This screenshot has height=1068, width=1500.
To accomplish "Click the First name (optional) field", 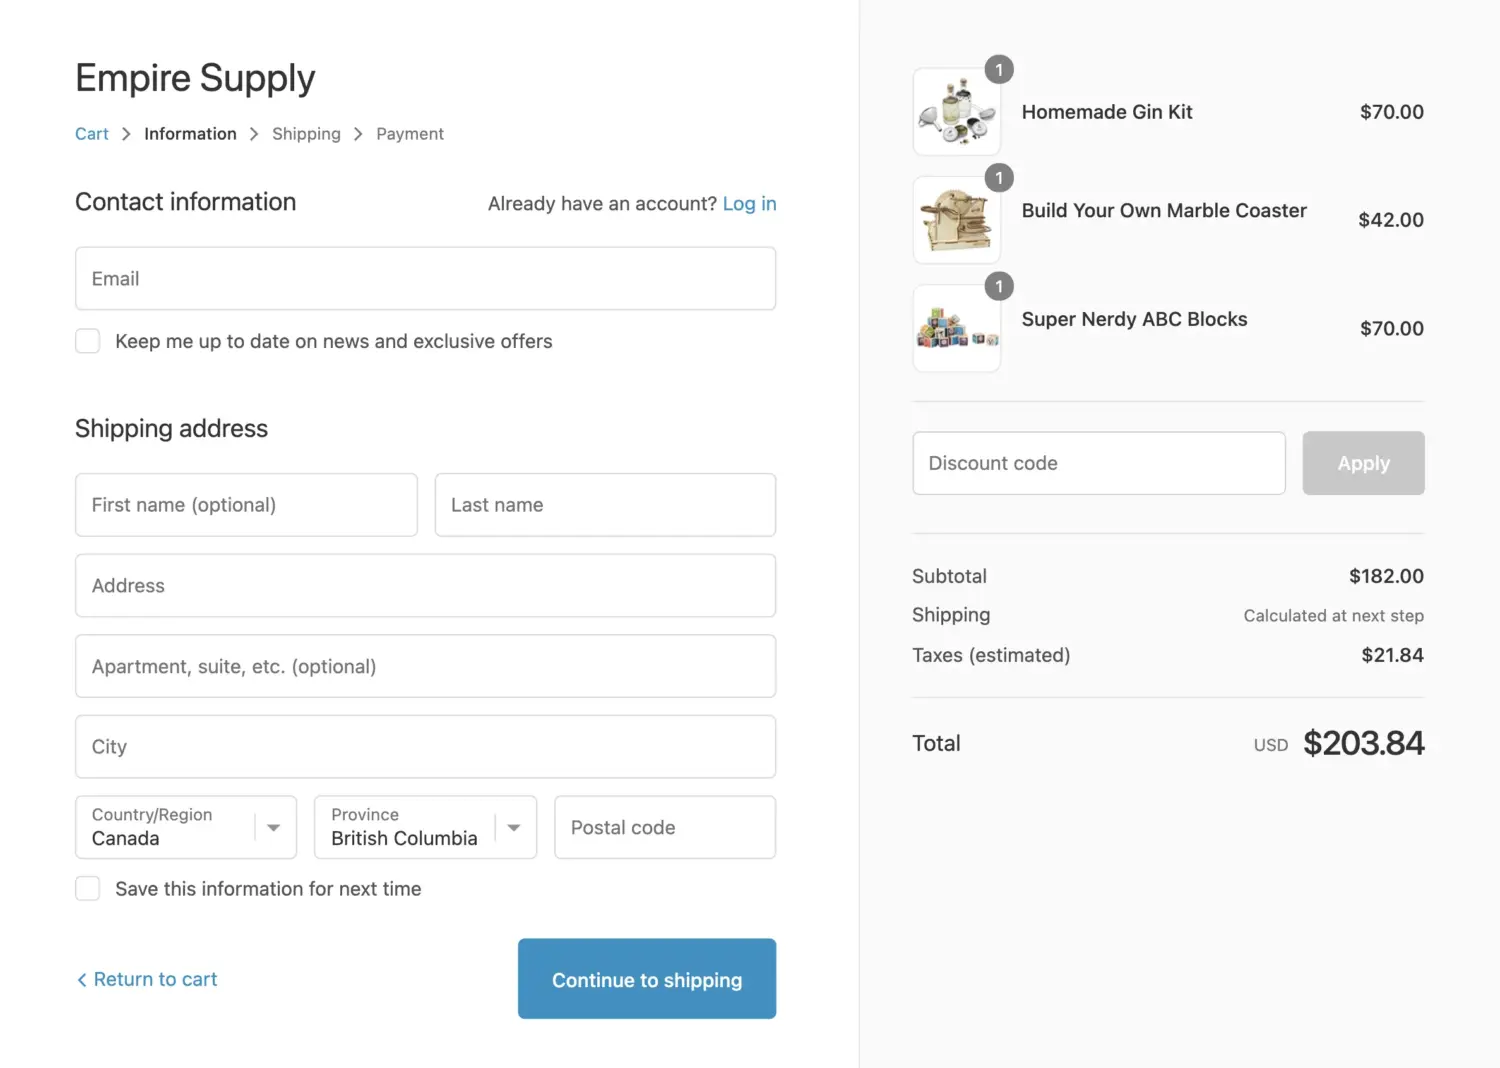I will pos(246,505).
